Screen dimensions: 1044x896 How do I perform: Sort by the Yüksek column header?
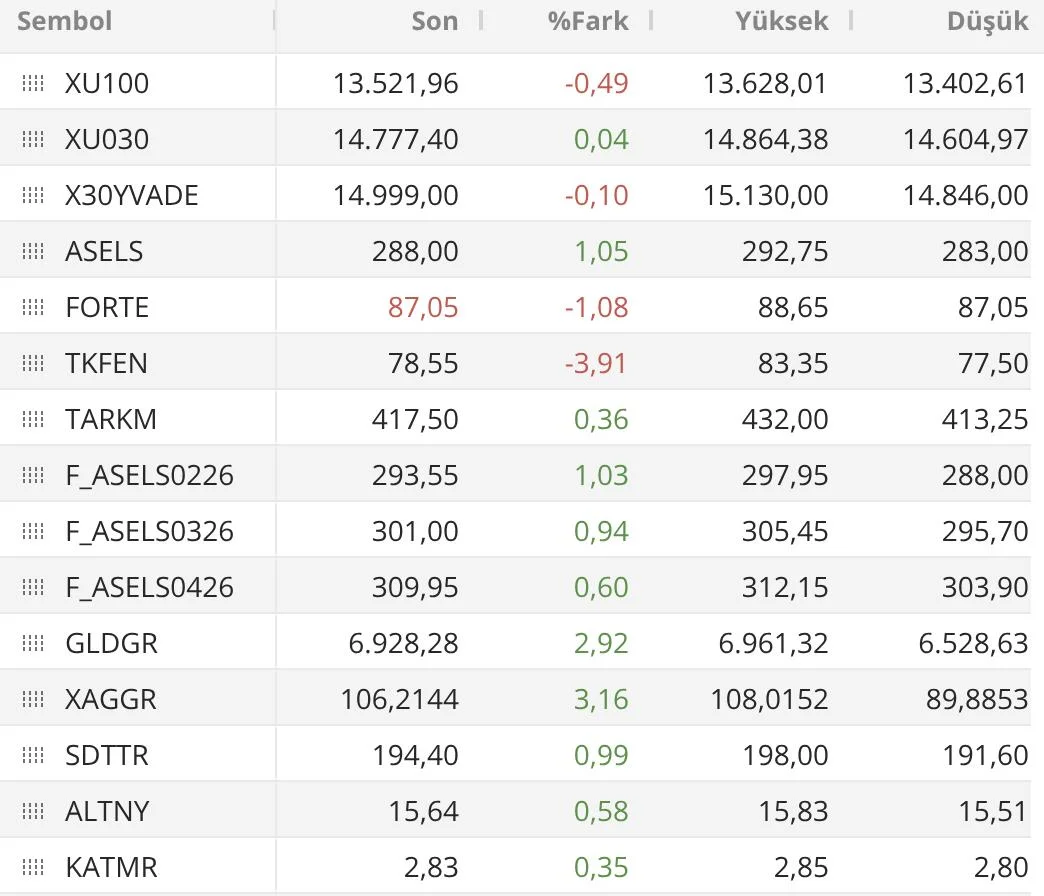pos(781,21)
